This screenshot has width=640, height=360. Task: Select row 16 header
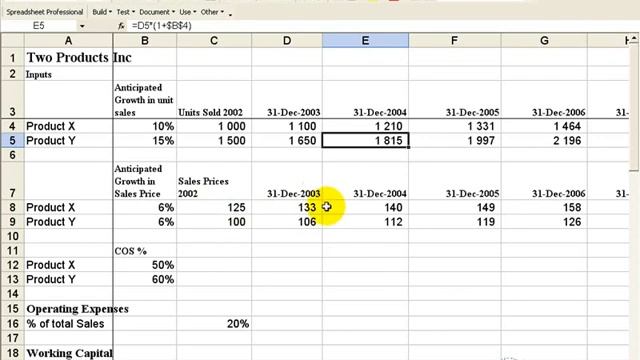tap(12, 324)
